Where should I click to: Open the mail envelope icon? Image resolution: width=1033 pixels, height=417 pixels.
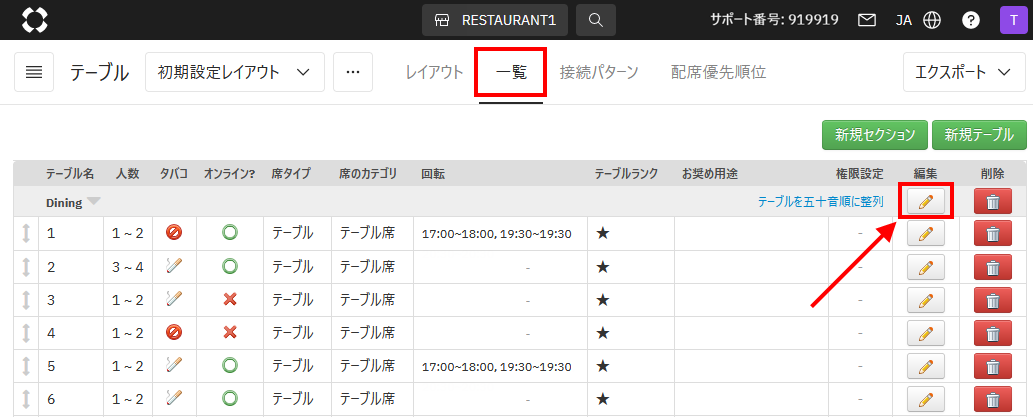click(x=867, y=20)
